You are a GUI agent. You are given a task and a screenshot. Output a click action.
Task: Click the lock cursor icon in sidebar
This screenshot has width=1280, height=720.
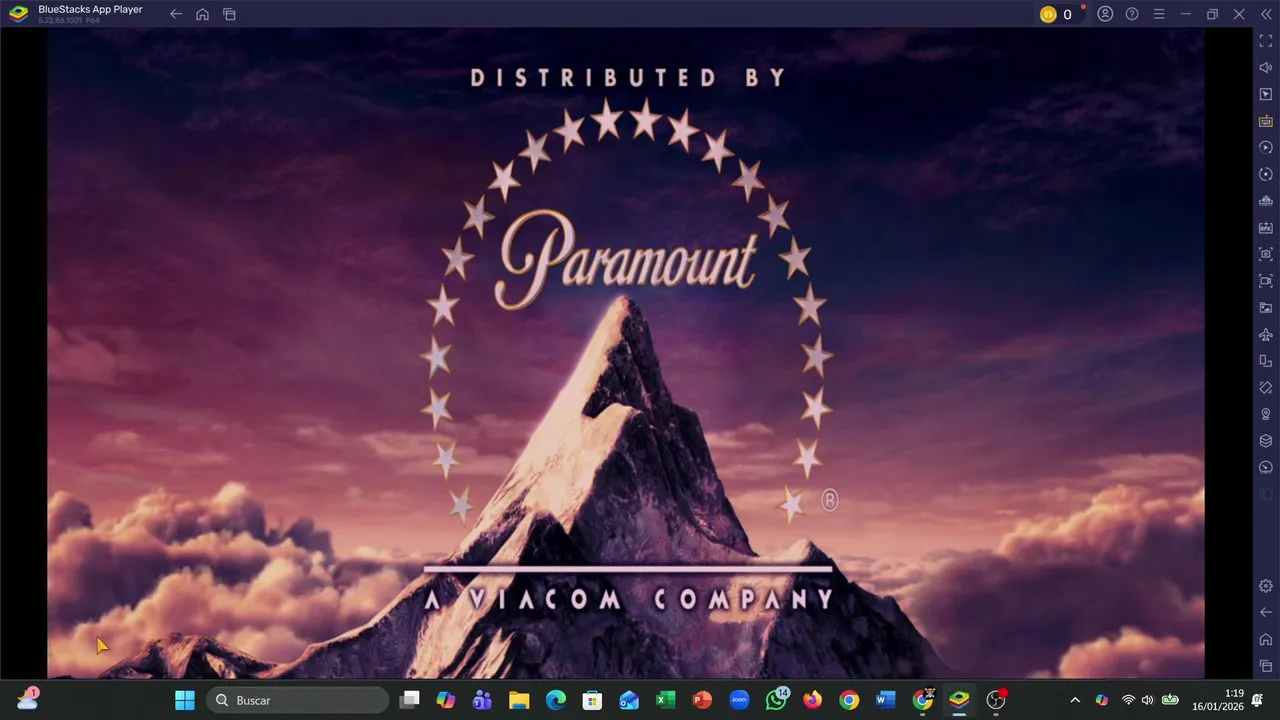click(1265, 94)
